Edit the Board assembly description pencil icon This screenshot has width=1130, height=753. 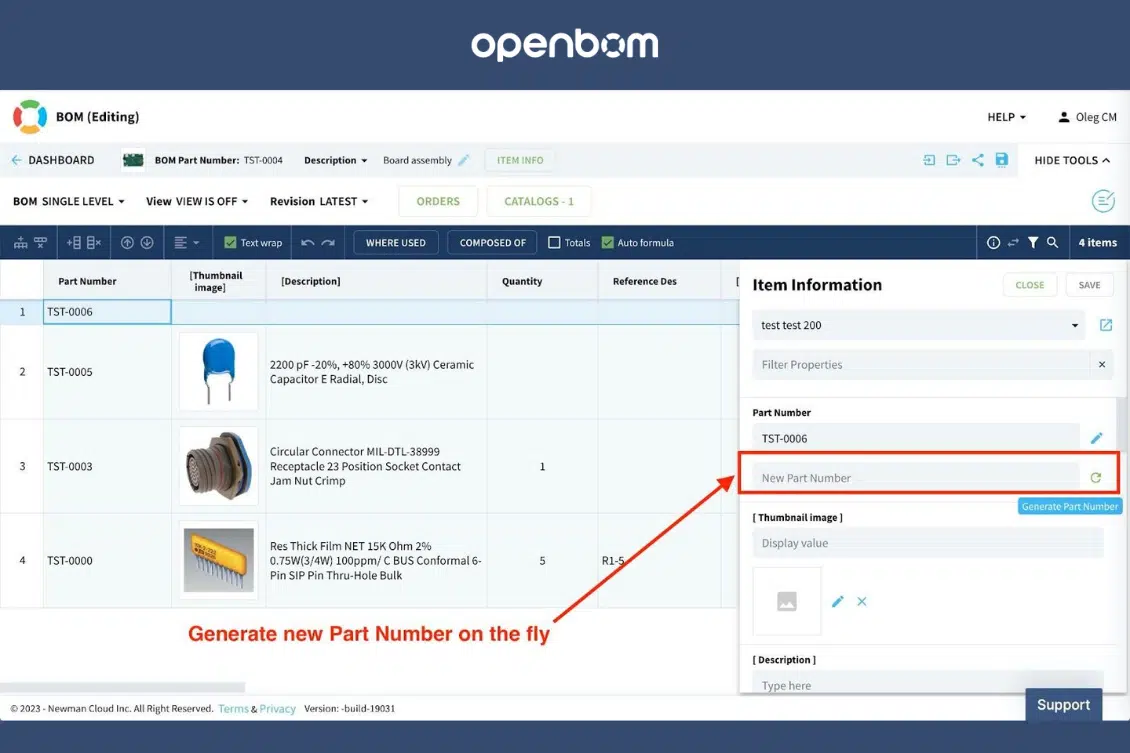(464, 160)
